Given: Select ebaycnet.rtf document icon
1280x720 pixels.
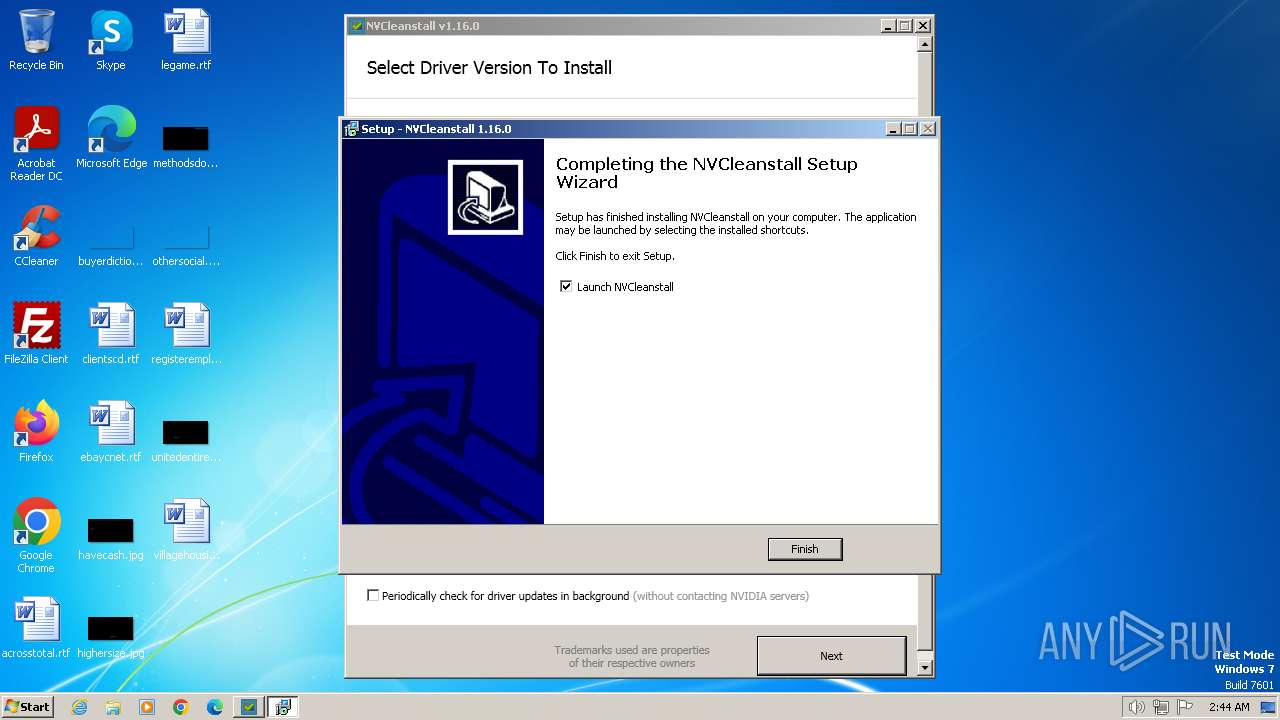Looking at the screenshot, I should tap(111, 433).
